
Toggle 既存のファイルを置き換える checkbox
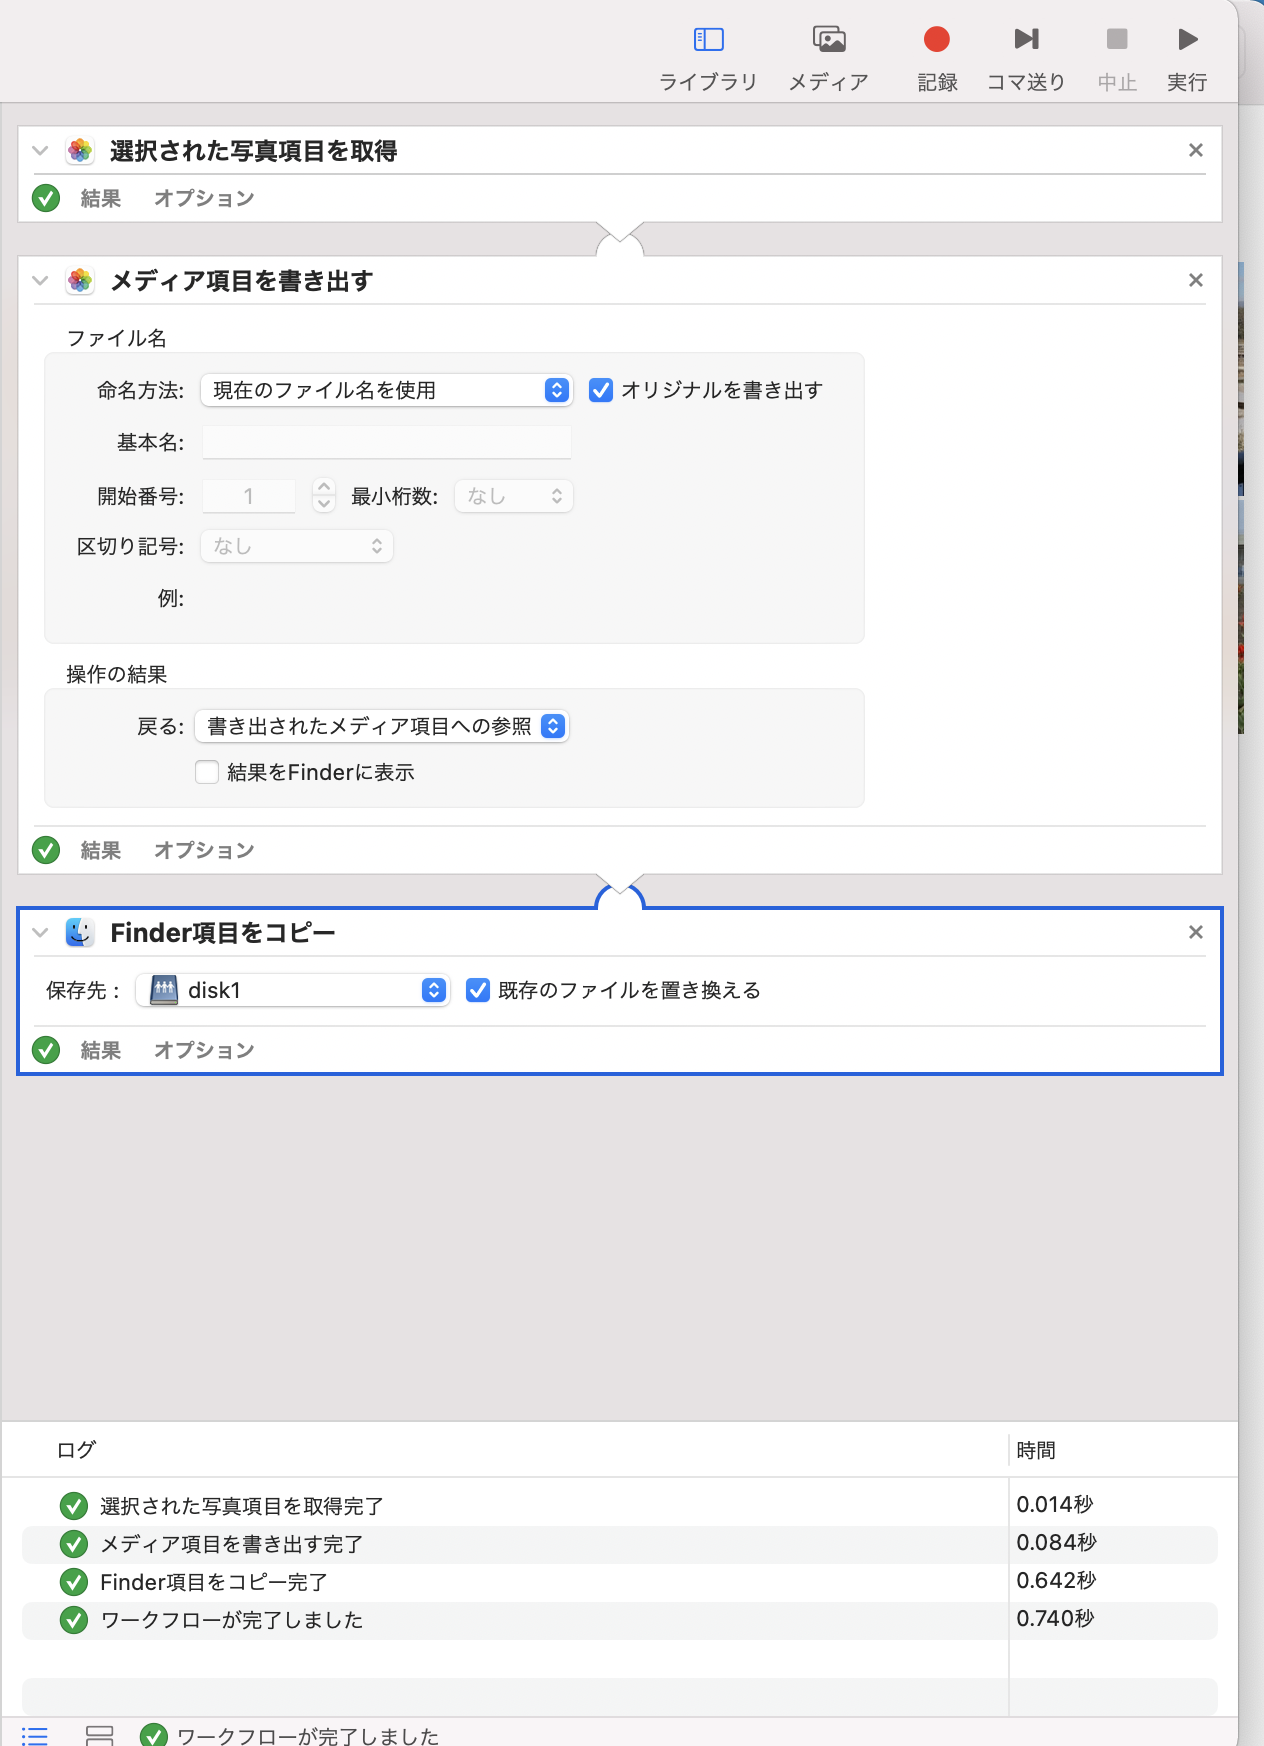coord(478,990)
